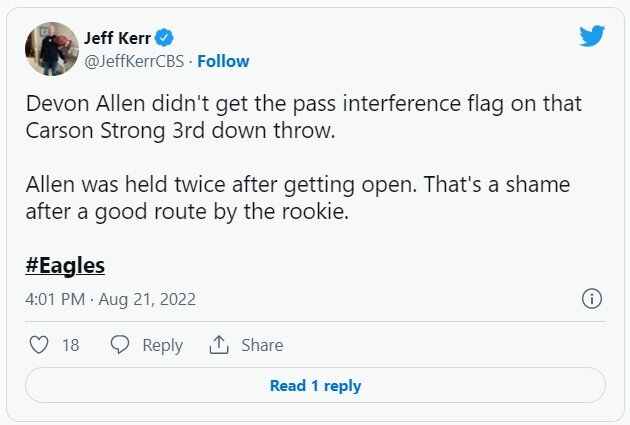Click the Reply text label
The height and width of the screenshot is (425, 630).
[162, 345]
